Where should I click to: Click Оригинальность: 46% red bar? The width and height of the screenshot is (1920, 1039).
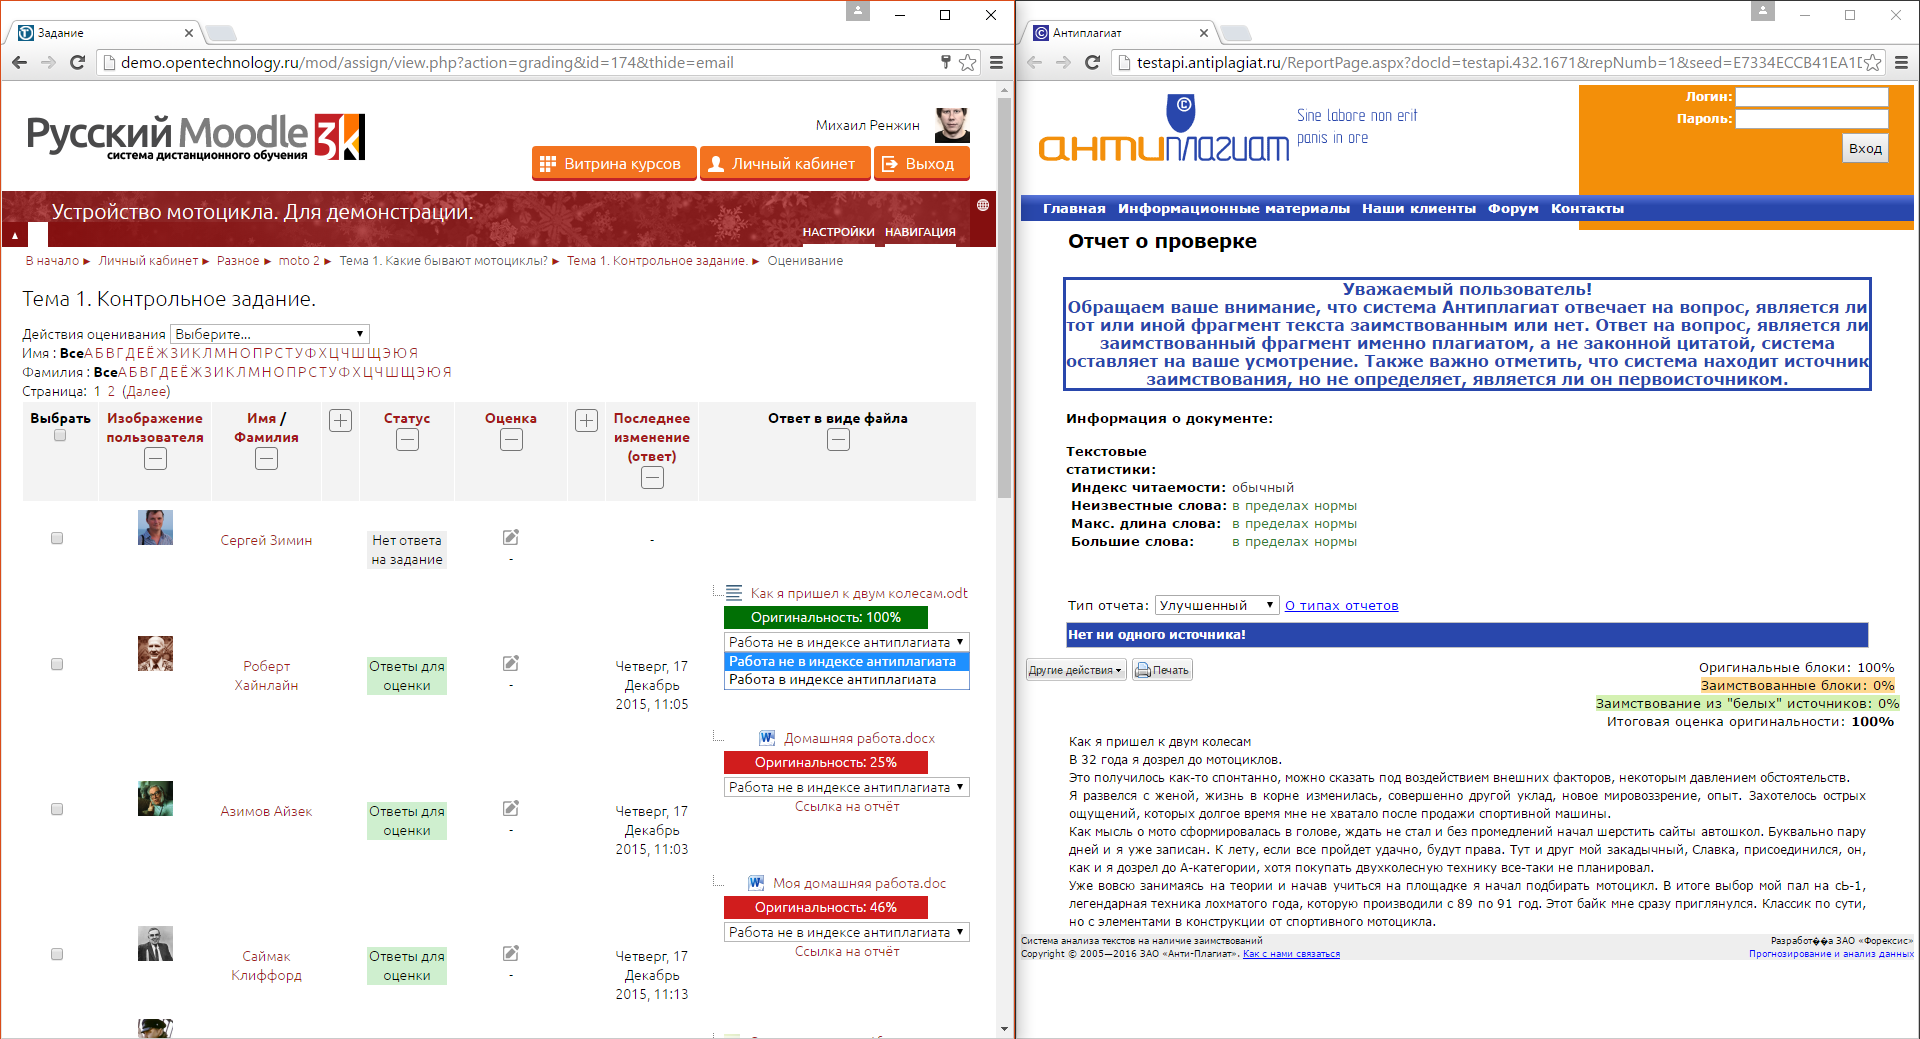click(x=826, y=908)
